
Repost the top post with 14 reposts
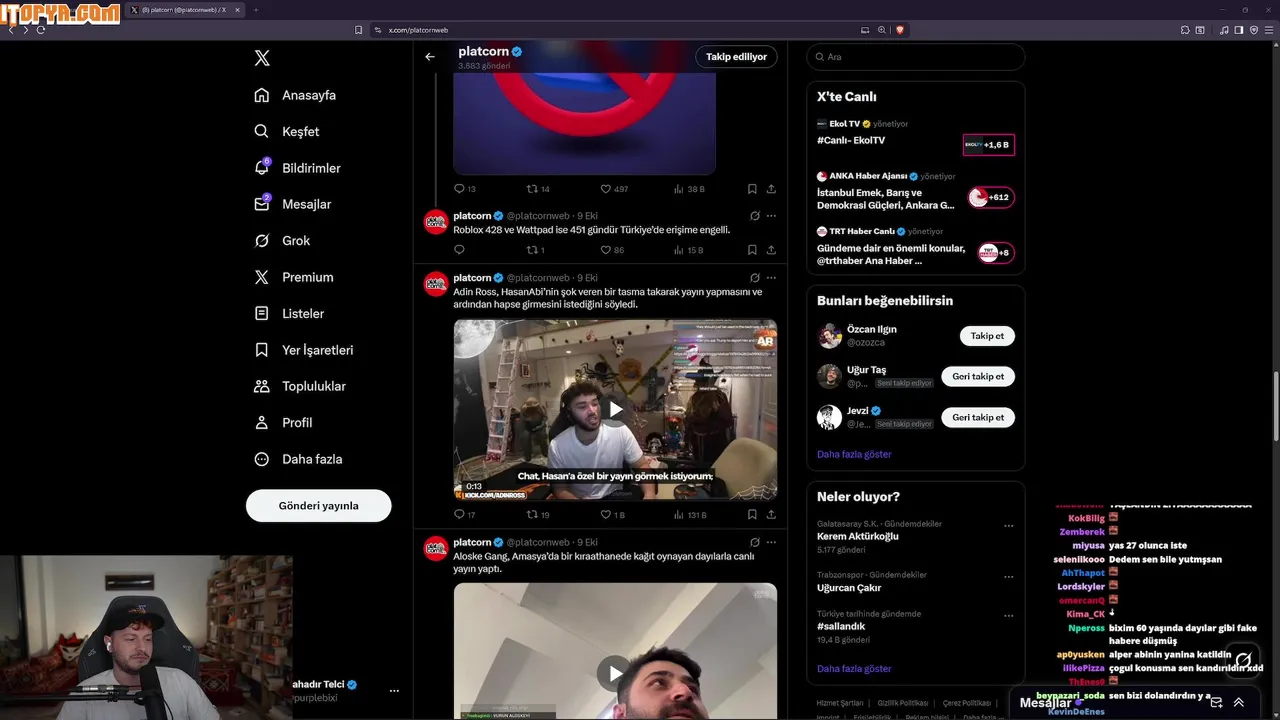538,189
